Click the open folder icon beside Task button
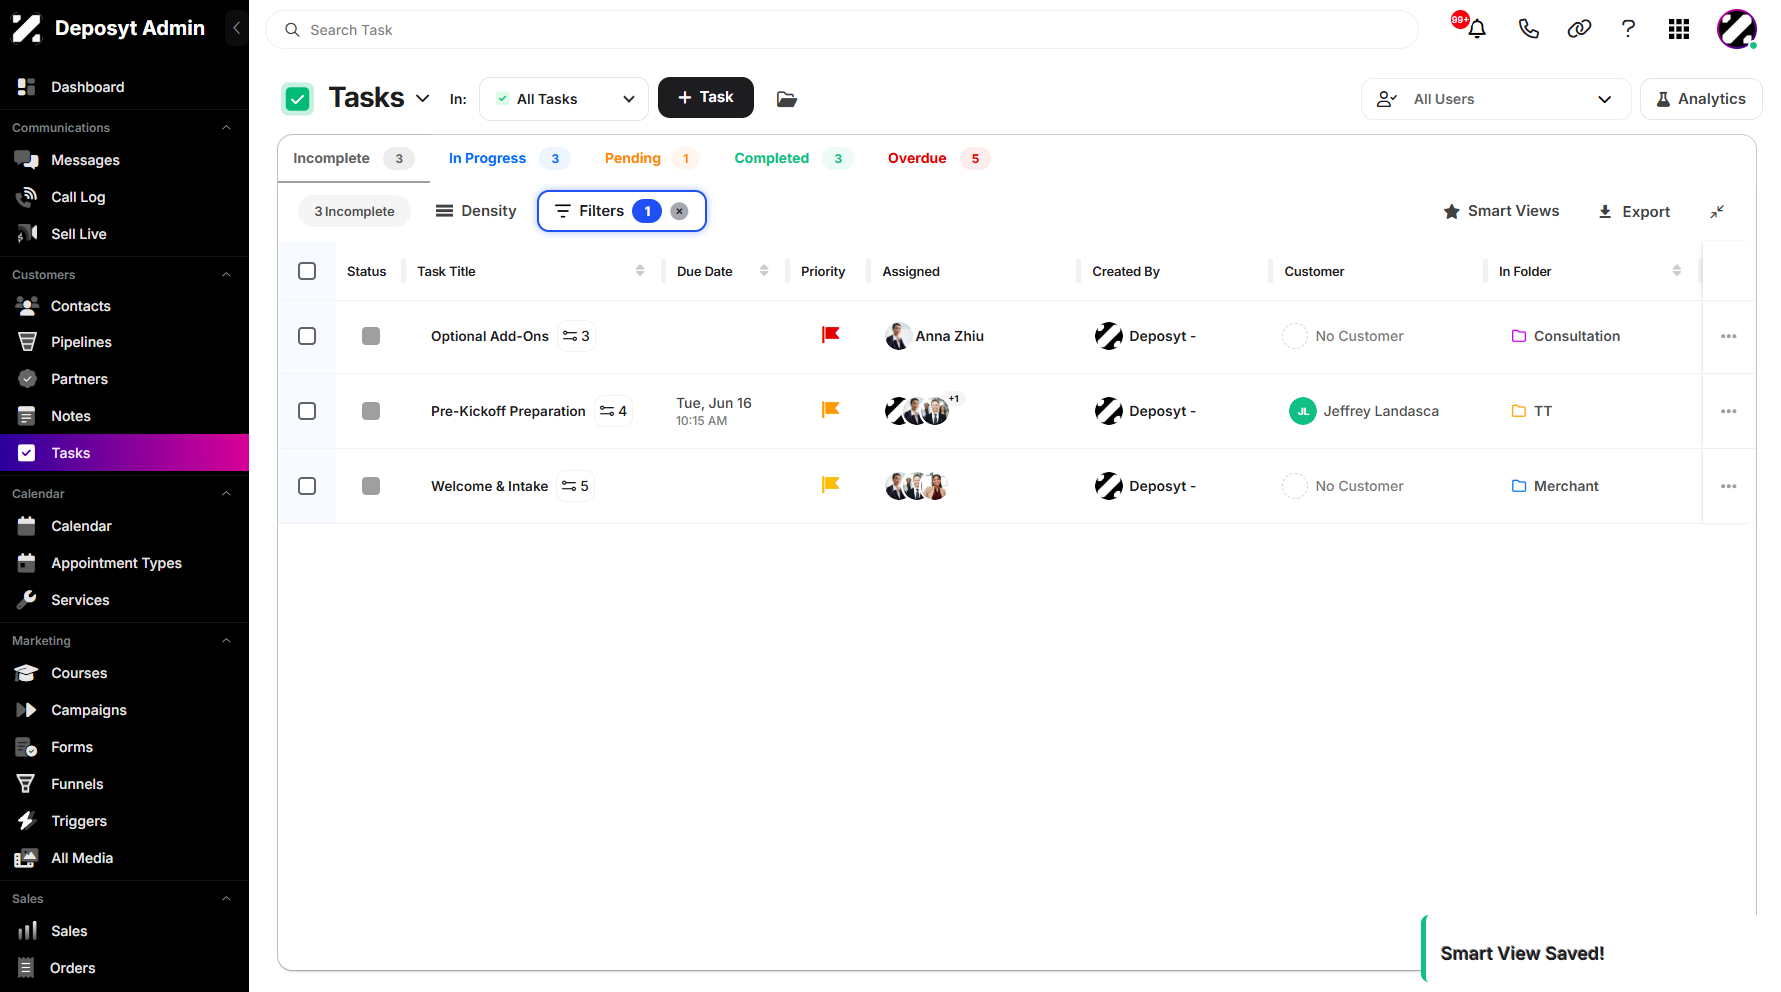Screen dimensions: 1781x992 coord(787,99)
